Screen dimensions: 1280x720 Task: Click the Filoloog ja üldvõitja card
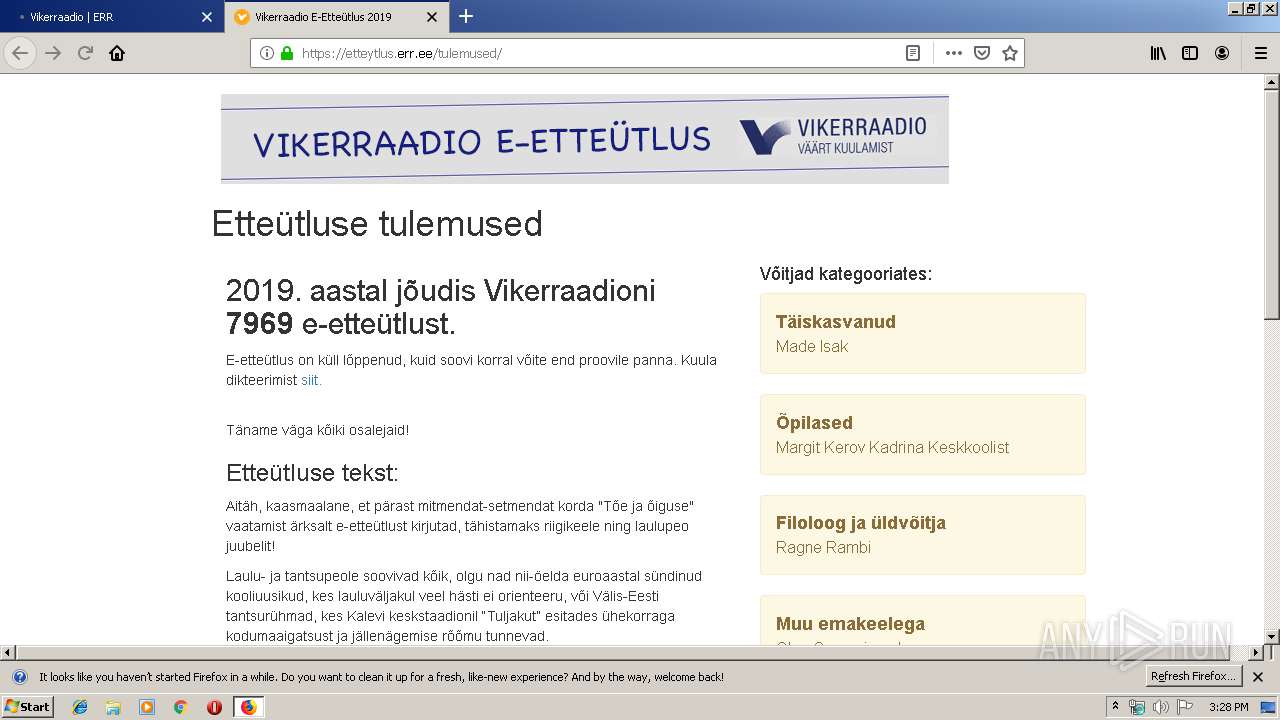(x=922, y=535)
